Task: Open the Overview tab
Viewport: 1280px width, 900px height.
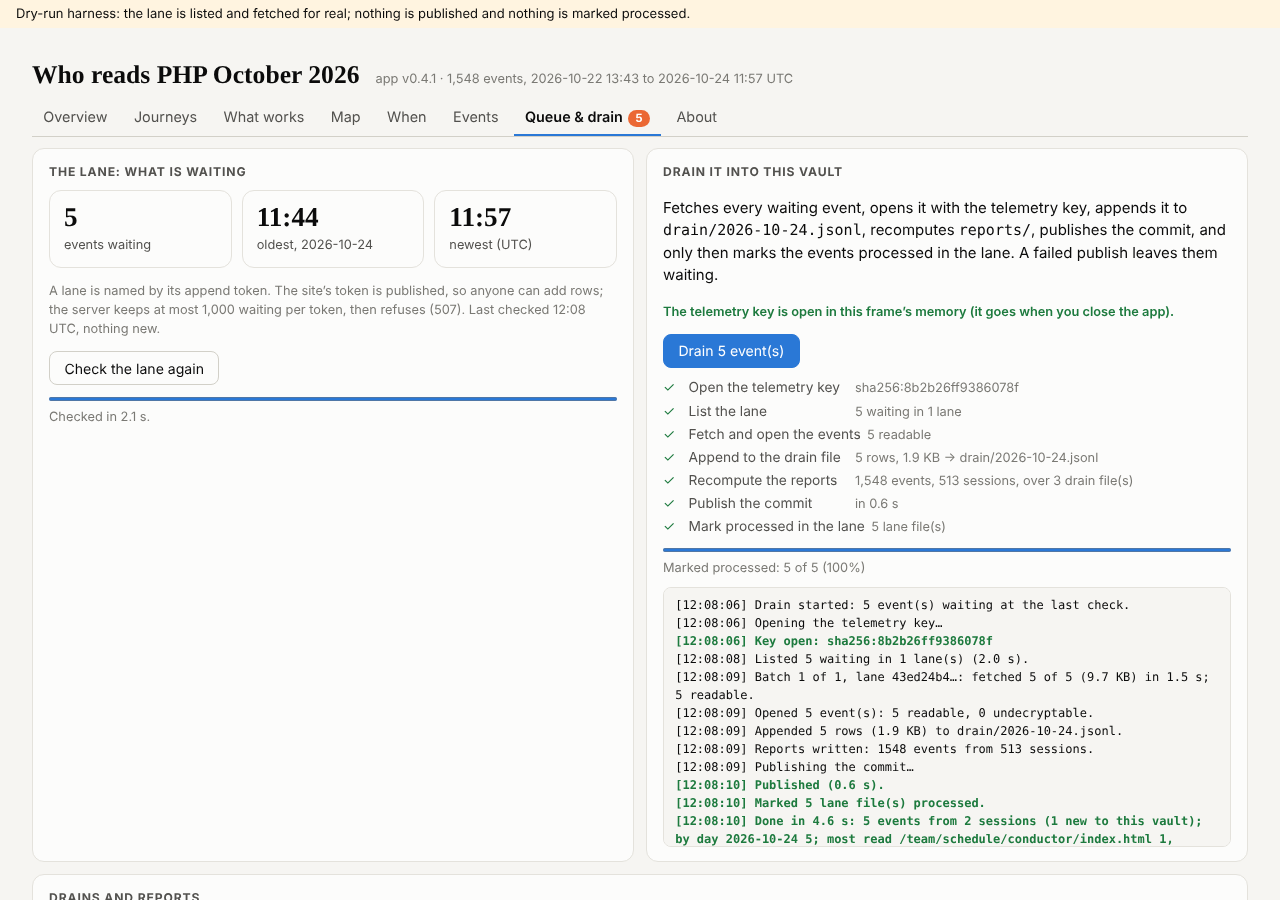Action: click(x=75, y=117)
